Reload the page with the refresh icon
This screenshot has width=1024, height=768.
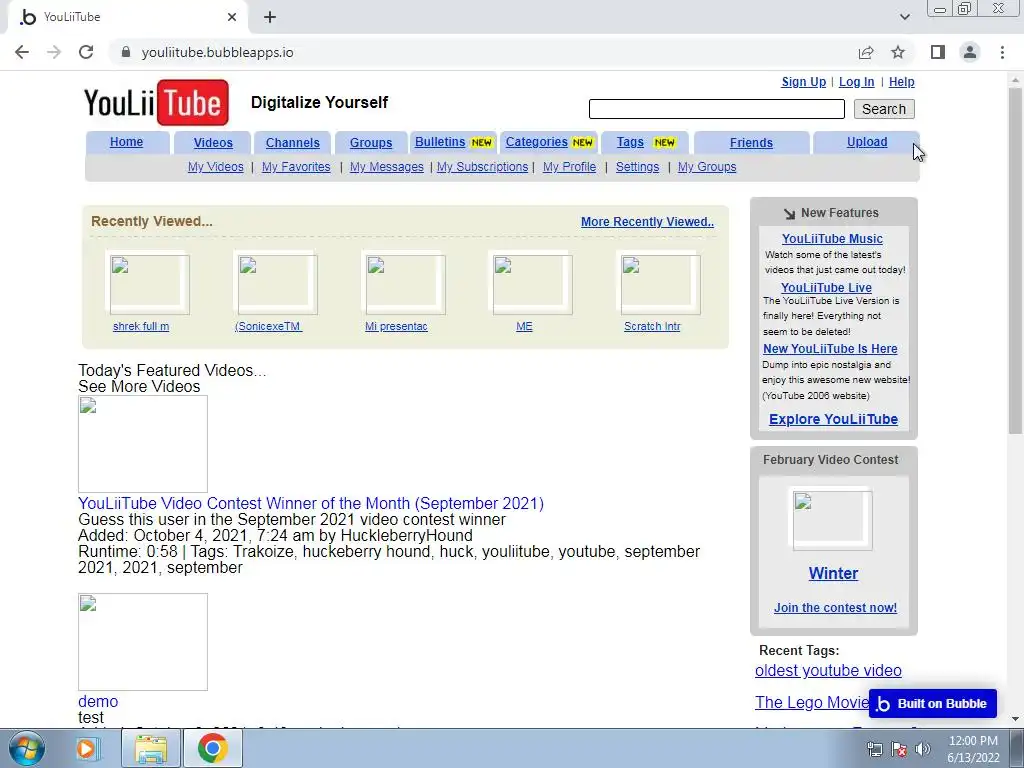point(86,52)
